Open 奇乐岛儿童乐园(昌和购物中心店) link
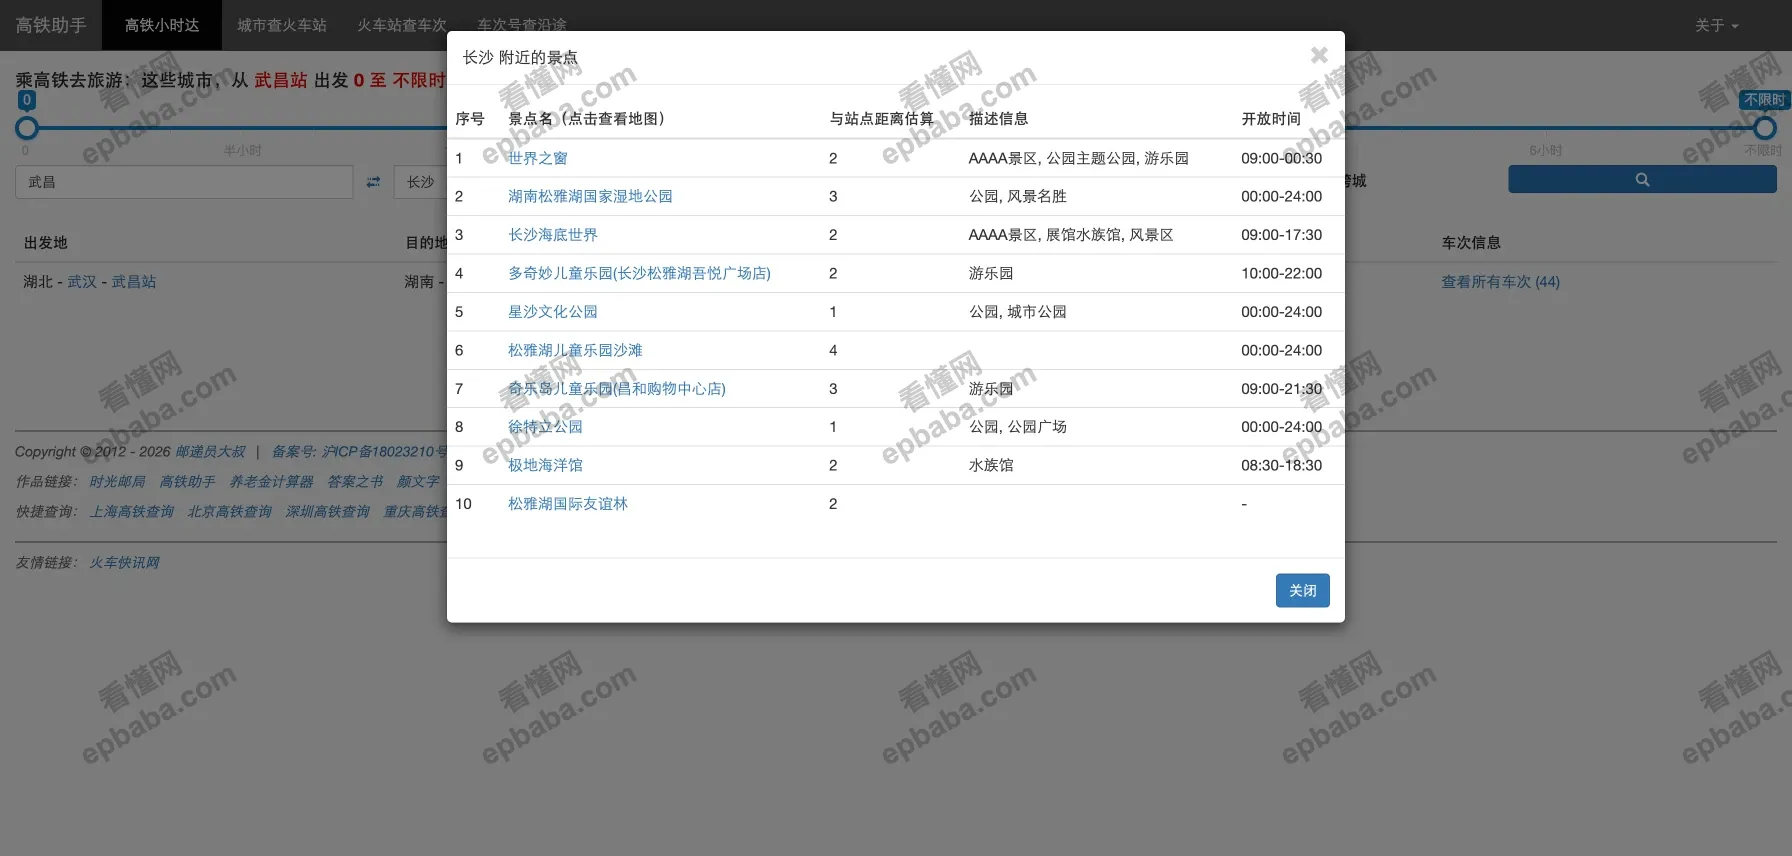The width and height of the screenshot is (1792, 856). 617,389
